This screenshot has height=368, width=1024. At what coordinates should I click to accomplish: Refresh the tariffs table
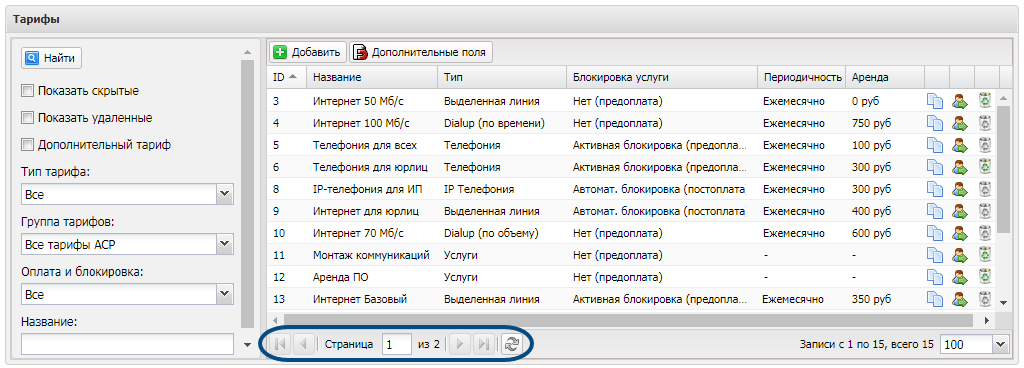tap(511, 345)
